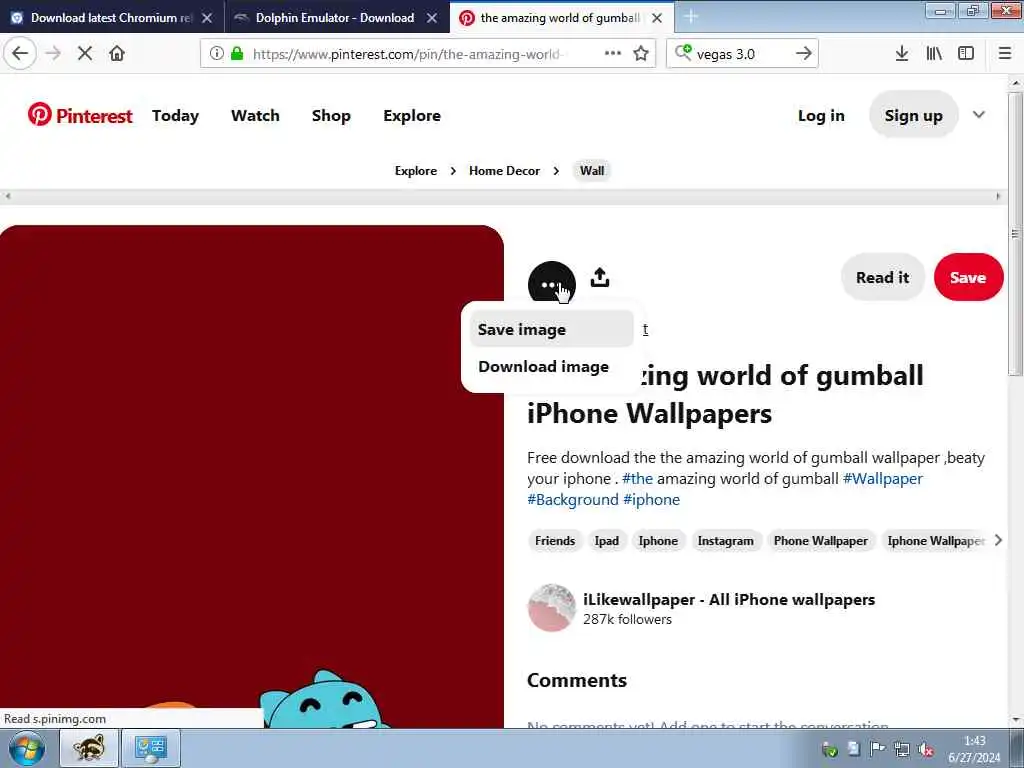1024x768 pixels.
Task: Click the #Wallpaper hashtag link
Action: point(882,479)
